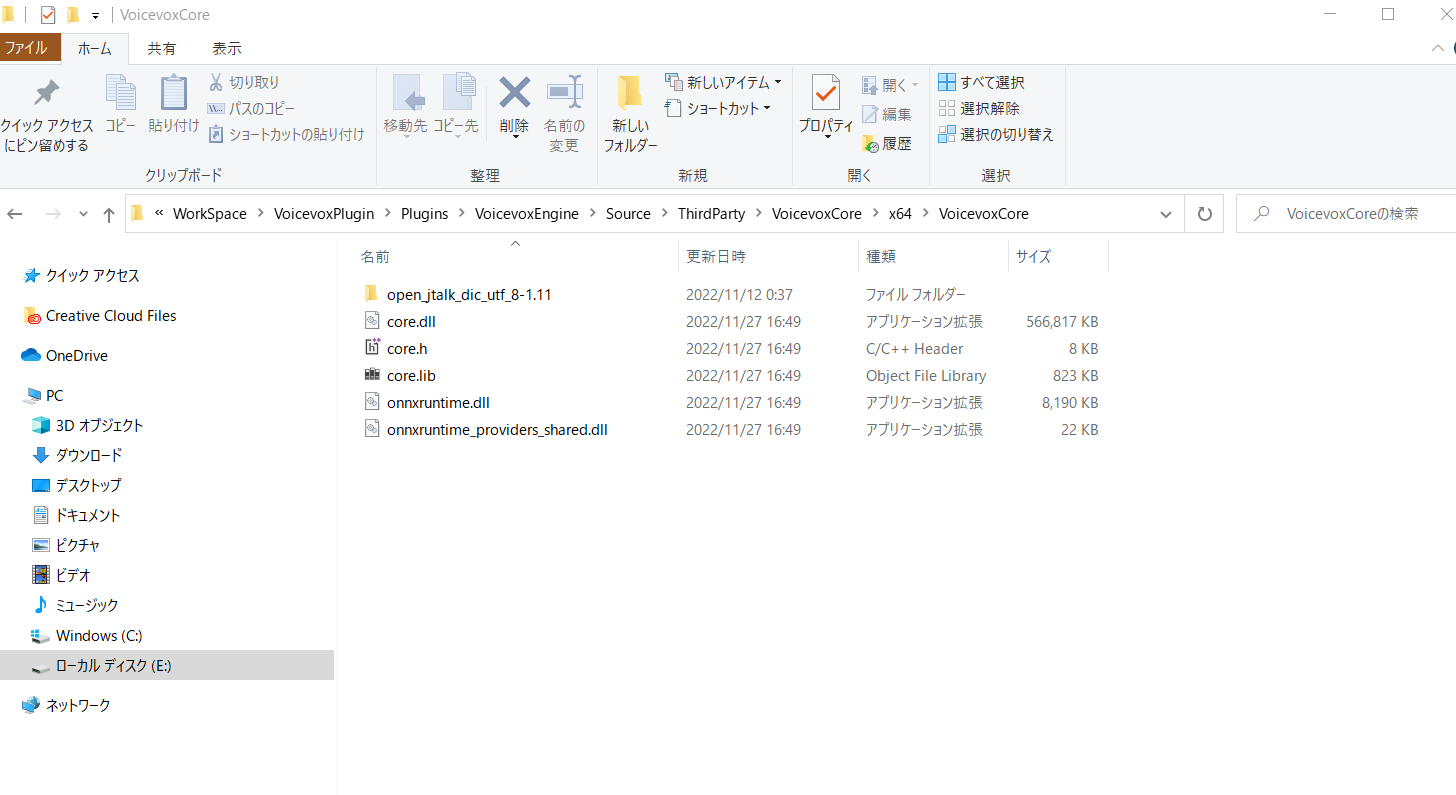Expand the chevron after Plugins in path
The image size is (1456, 795).
pyautogui.click(x=464, y=214)
